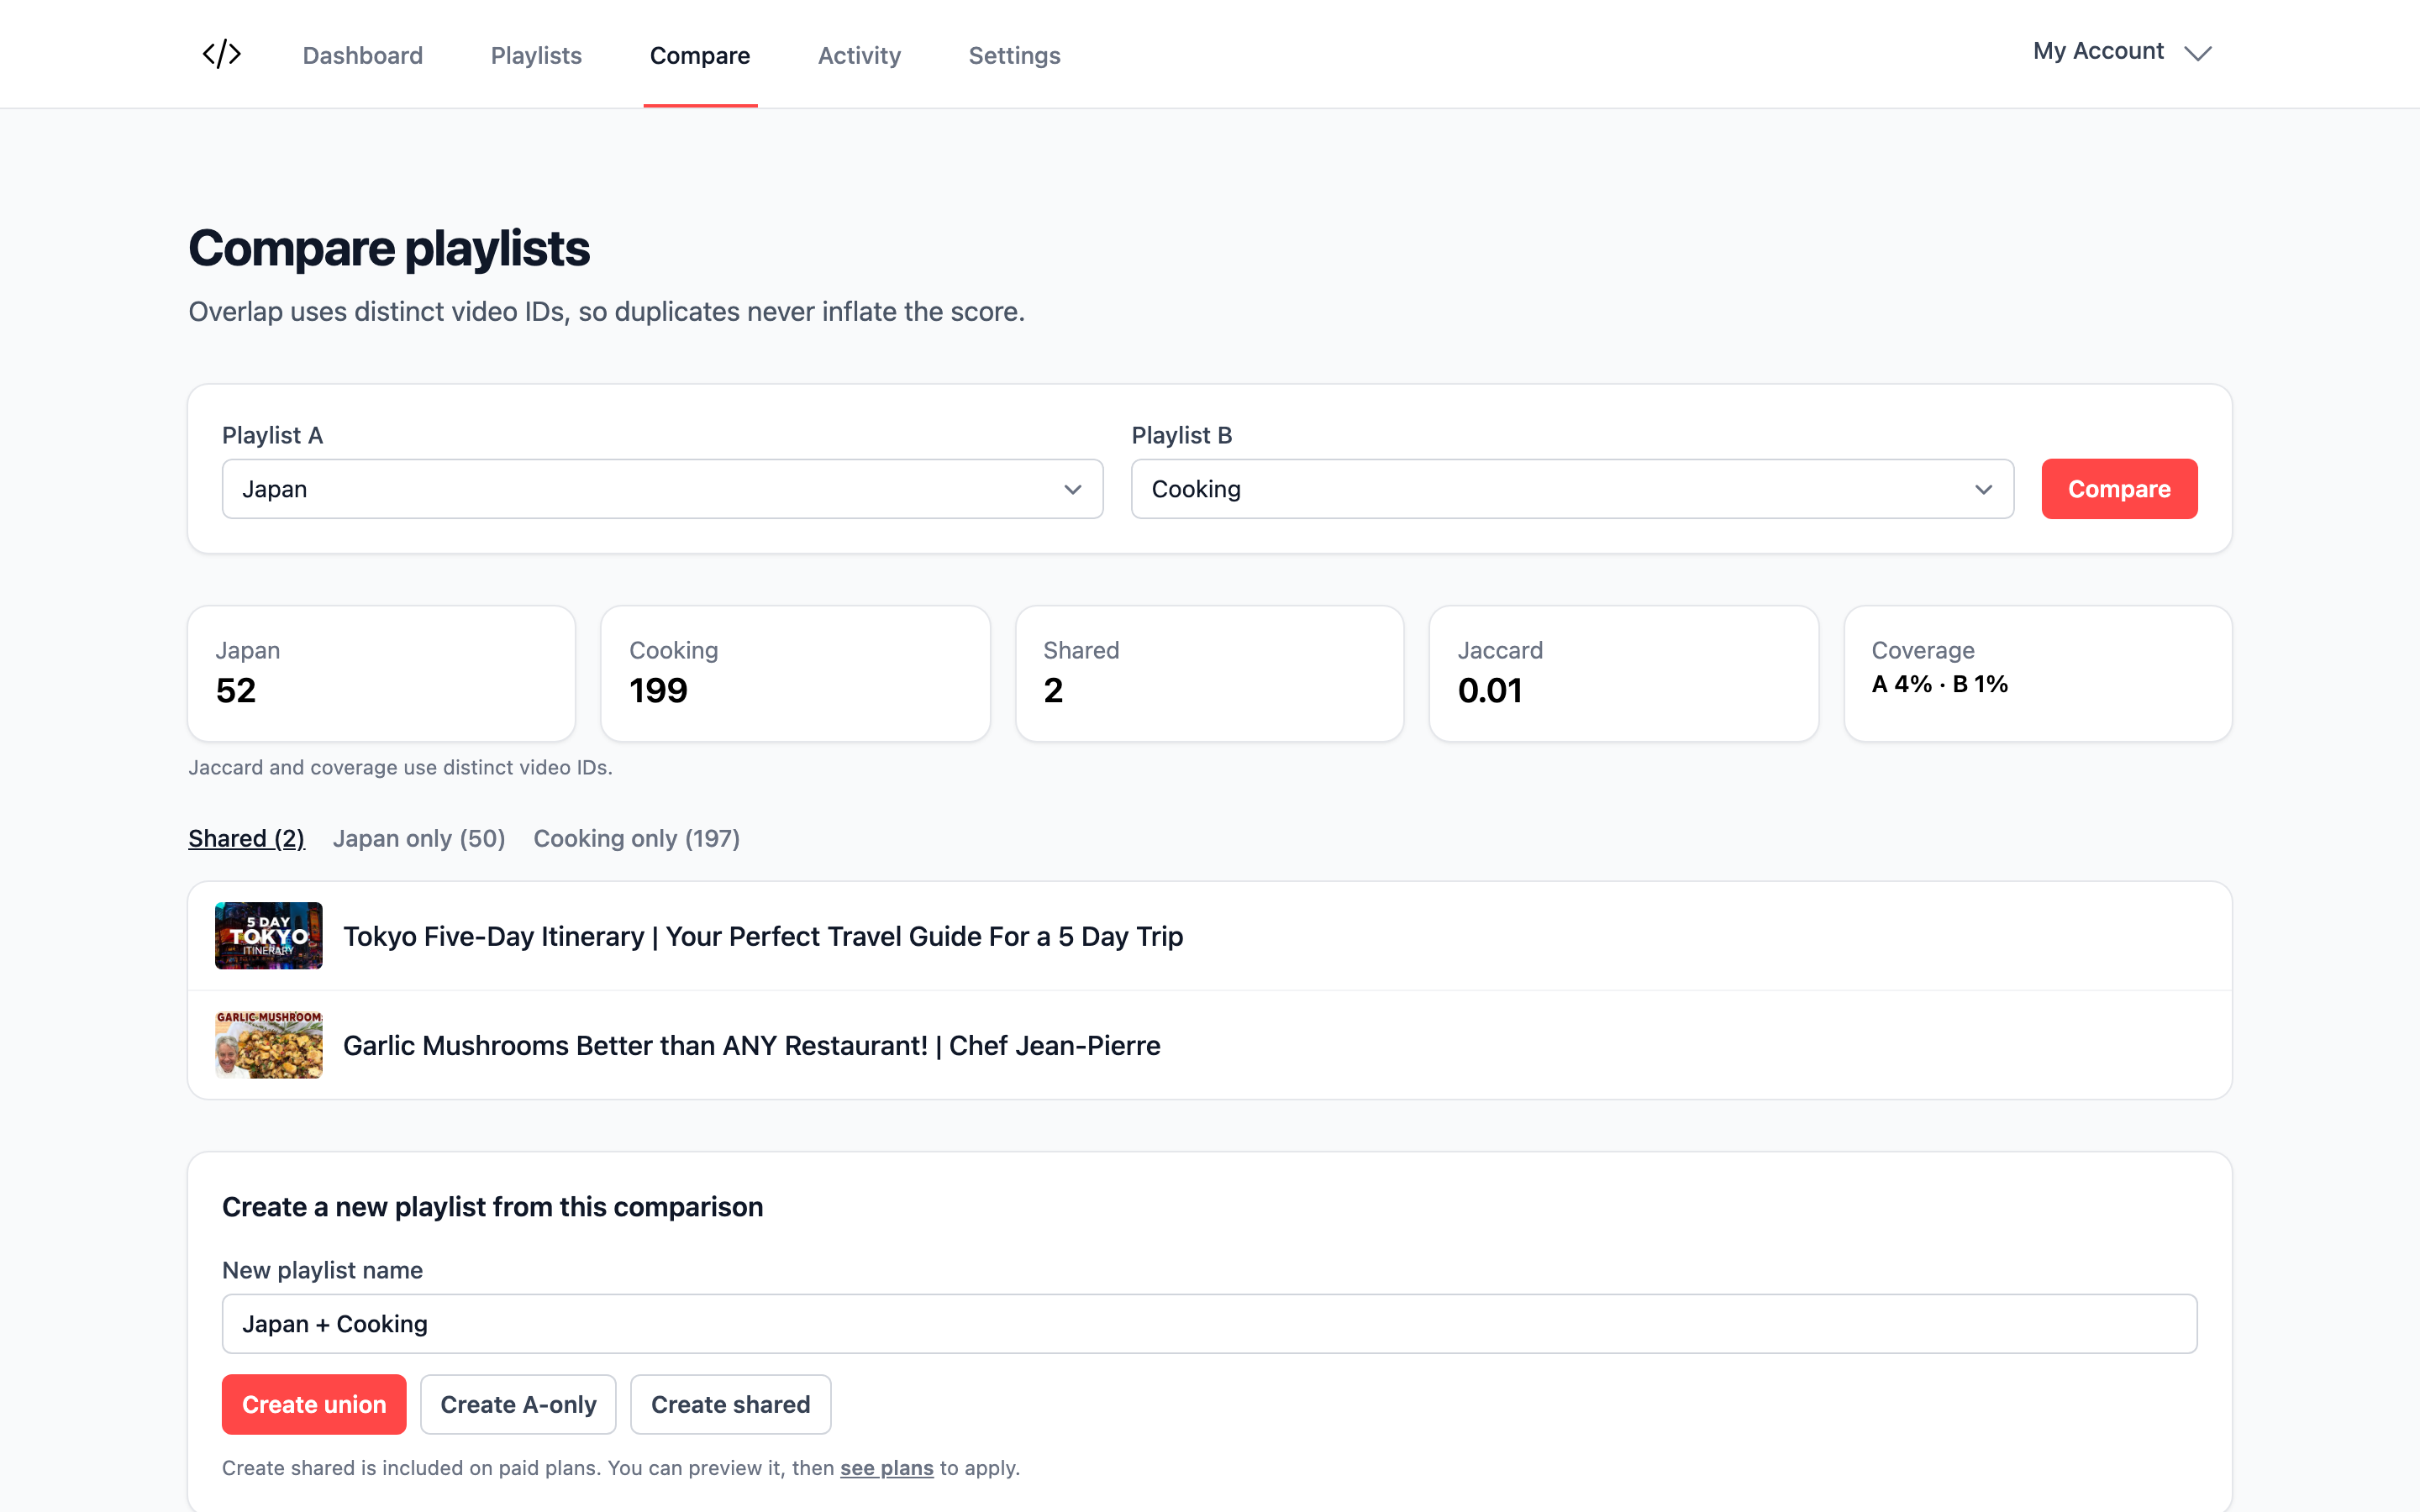
Task: Open Settings from the top nav
Action: point(1014,55)
